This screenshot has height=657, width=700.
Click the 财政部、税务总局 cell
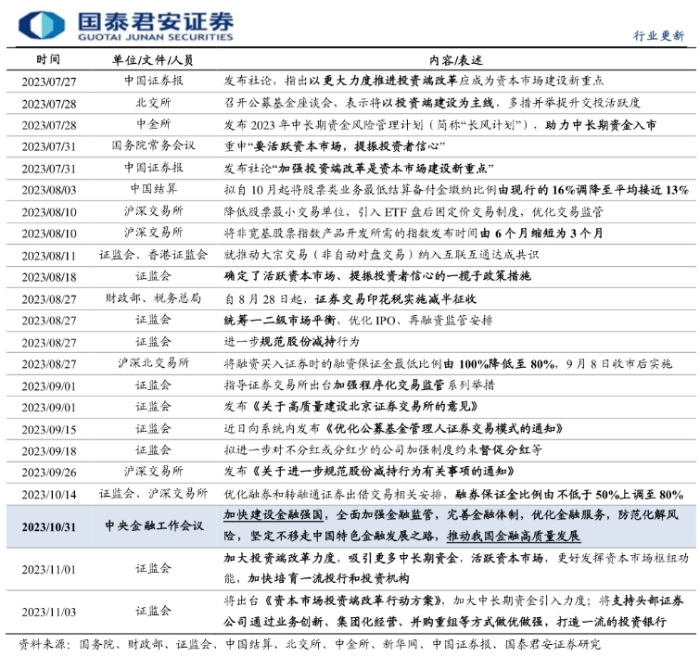click(153, 298)
